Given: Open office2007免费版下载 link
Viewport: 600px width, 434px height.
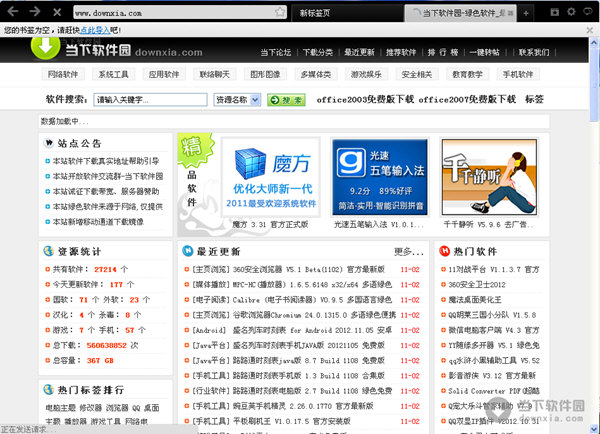Looking at the screenshot, I should (x=467, y=100).
